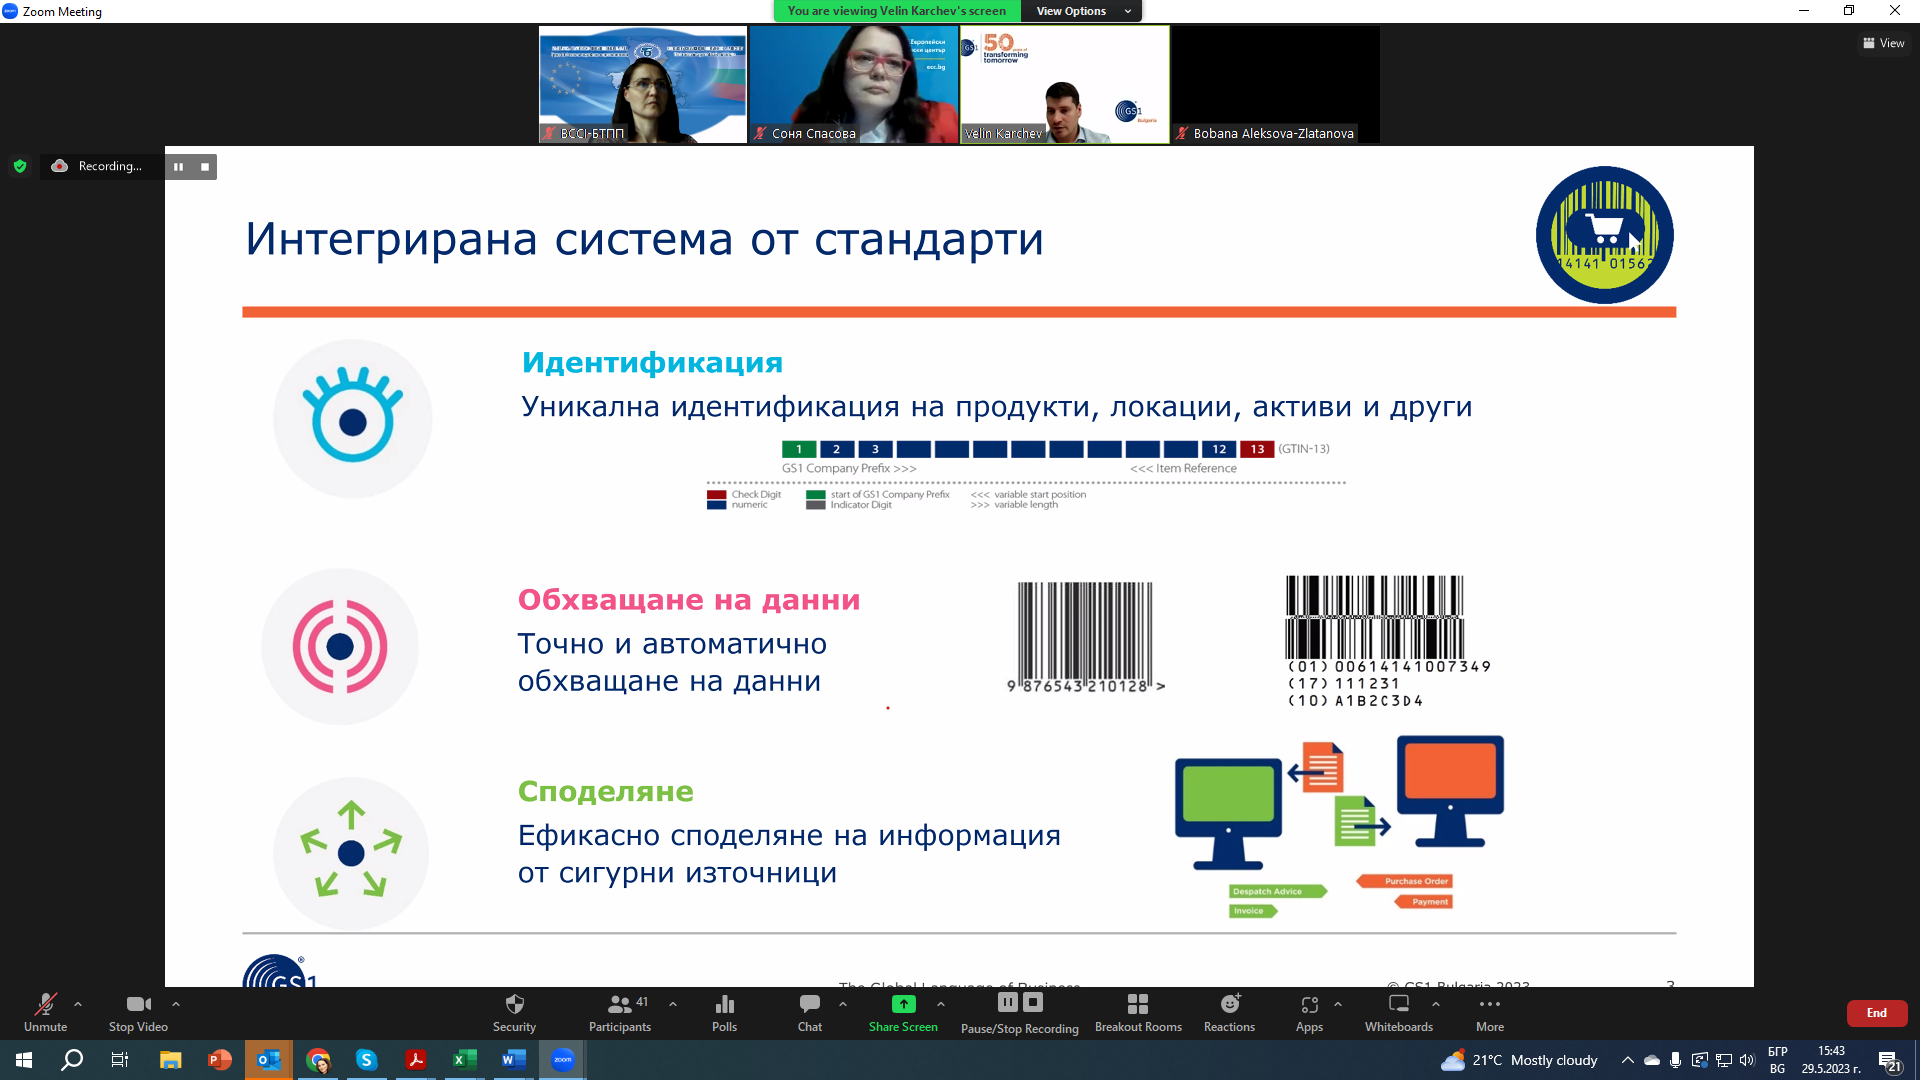Image resolution: width=1920 pixels, height=1080 pixels.
Task: Pause recording via top-left pause button
Action: [178, 167]
